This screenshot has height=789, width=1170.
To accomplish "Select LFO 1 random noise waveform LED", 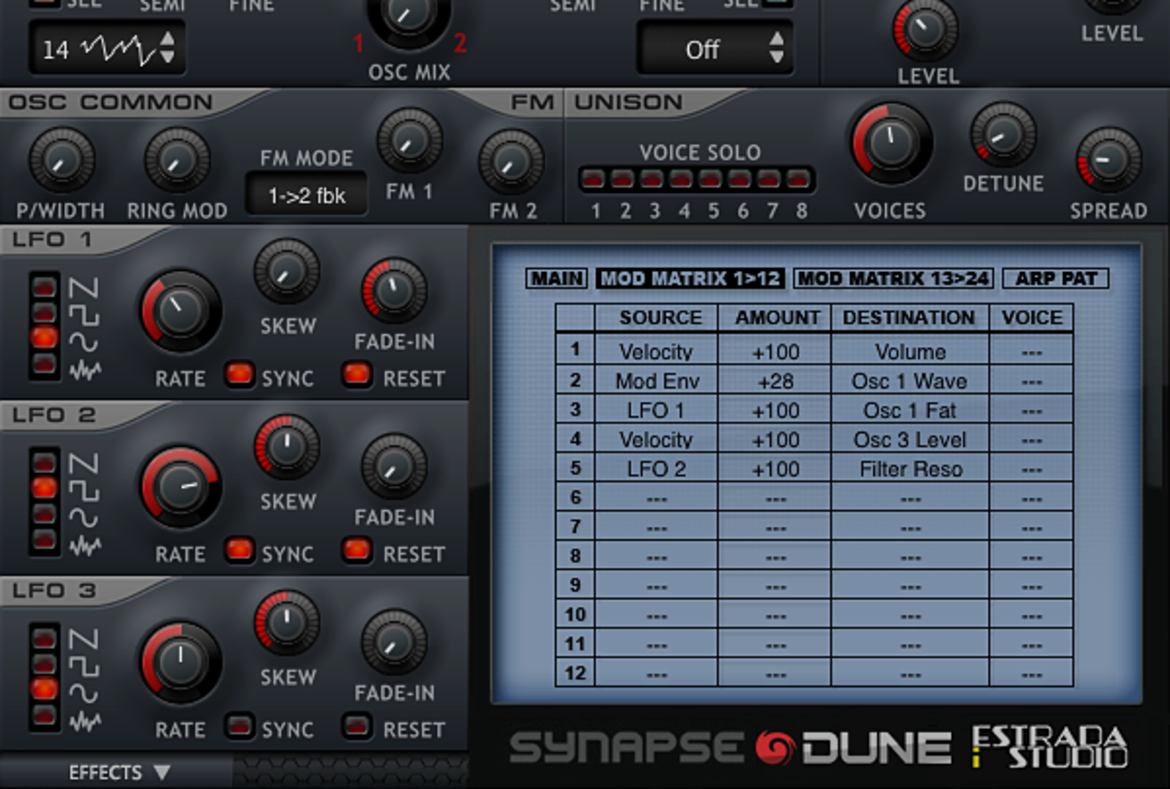I will click(44, 364).
